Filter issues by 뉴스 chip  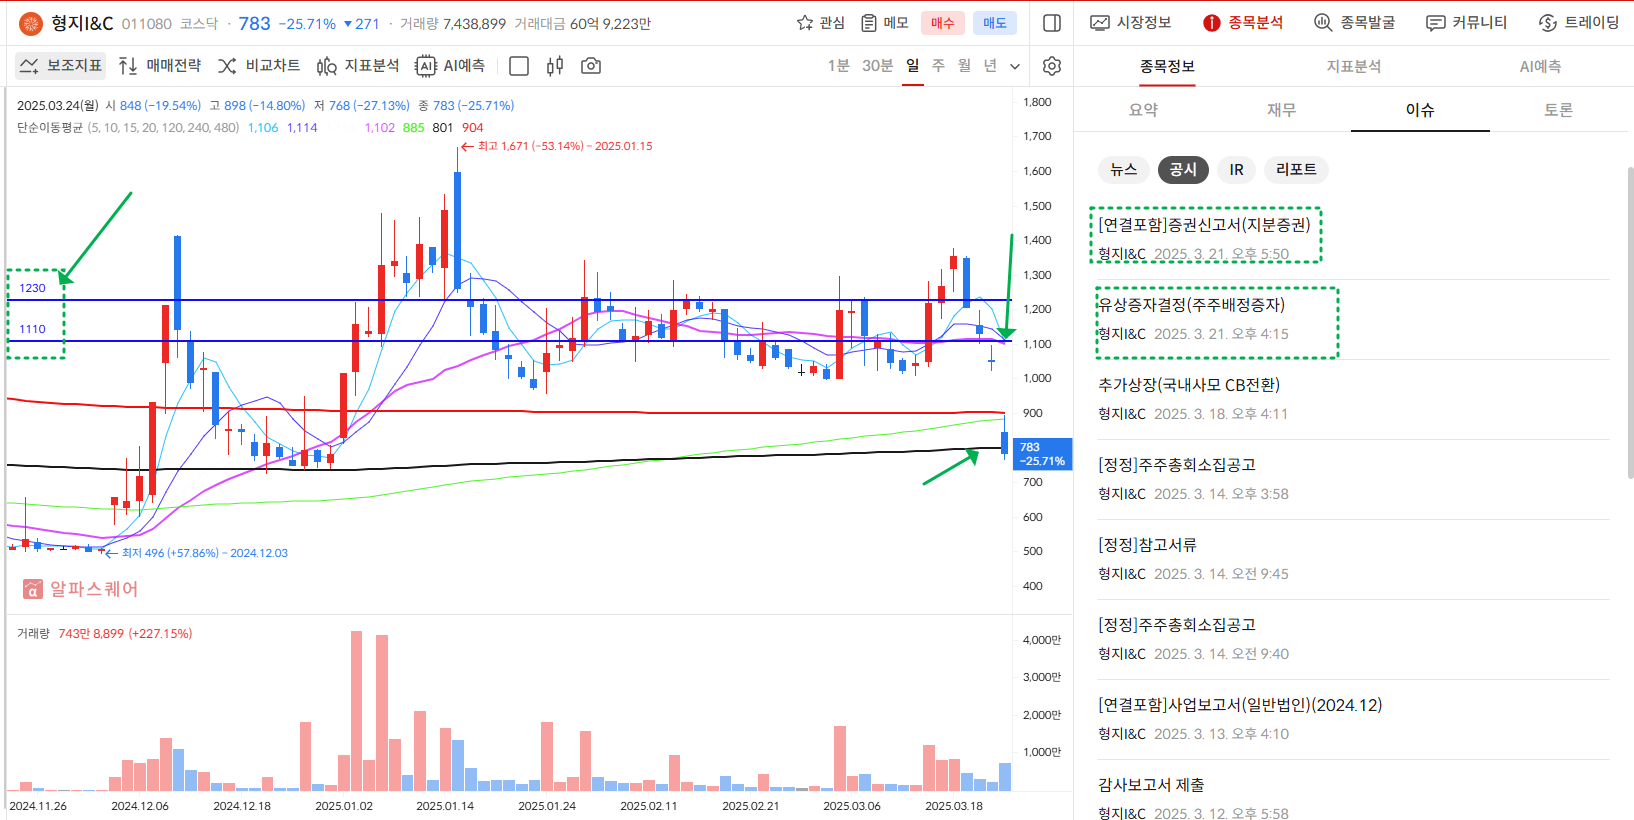pyautogui.click(x=1124, y=170)
